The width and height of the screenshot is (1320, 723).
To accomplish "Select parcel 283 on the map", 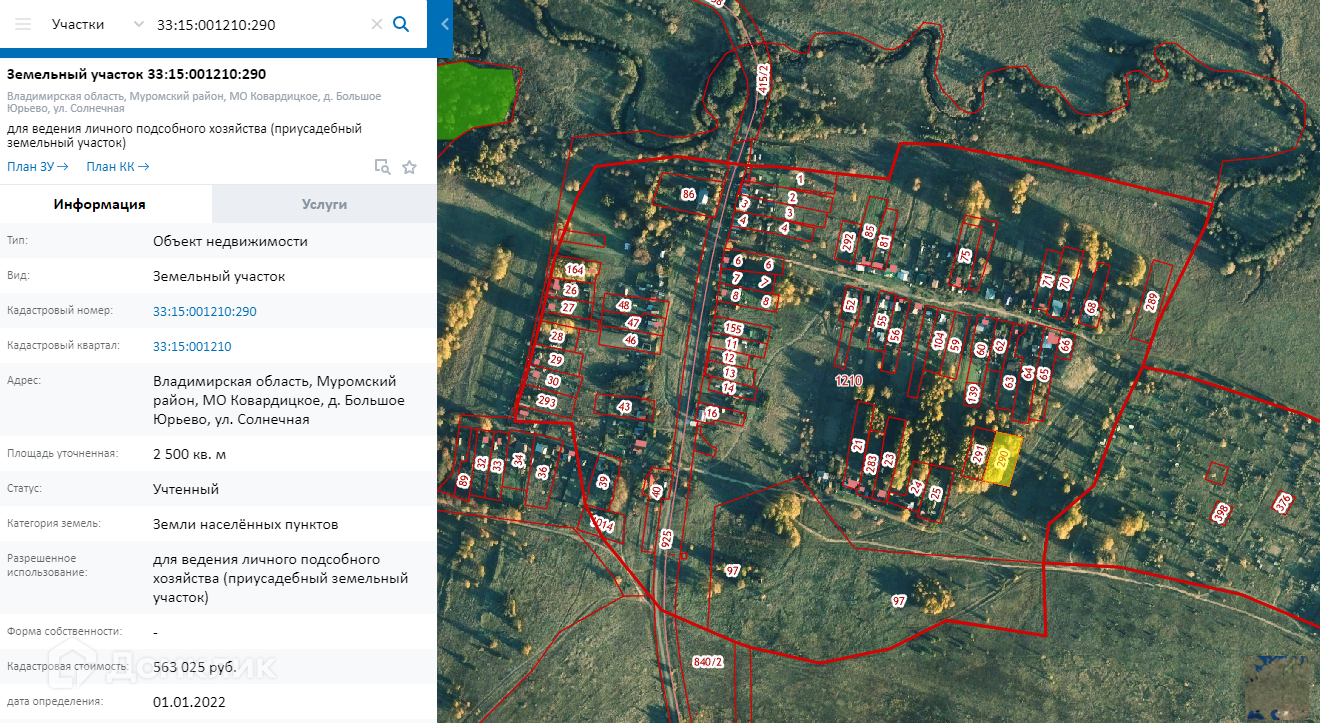I will 871,463.
